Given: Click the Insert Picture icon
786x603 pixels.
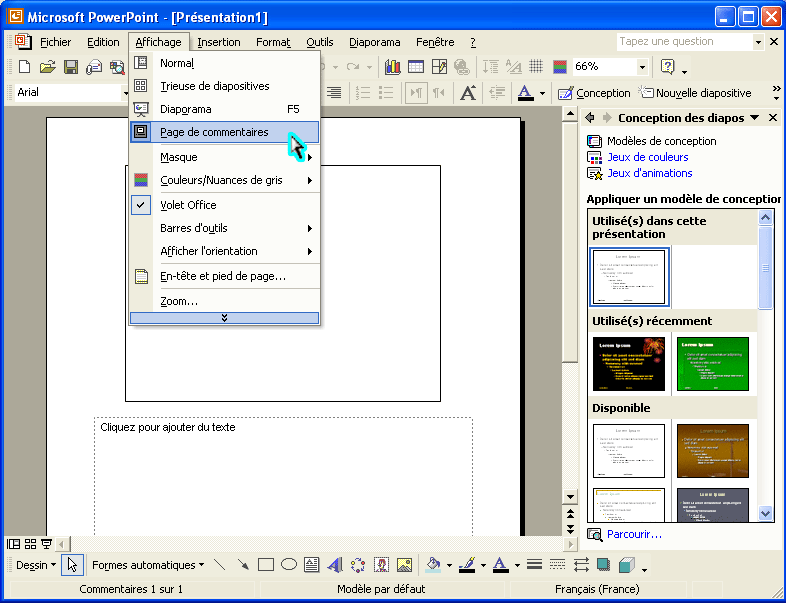Looking at the screenshot, I should coord(405,565).
